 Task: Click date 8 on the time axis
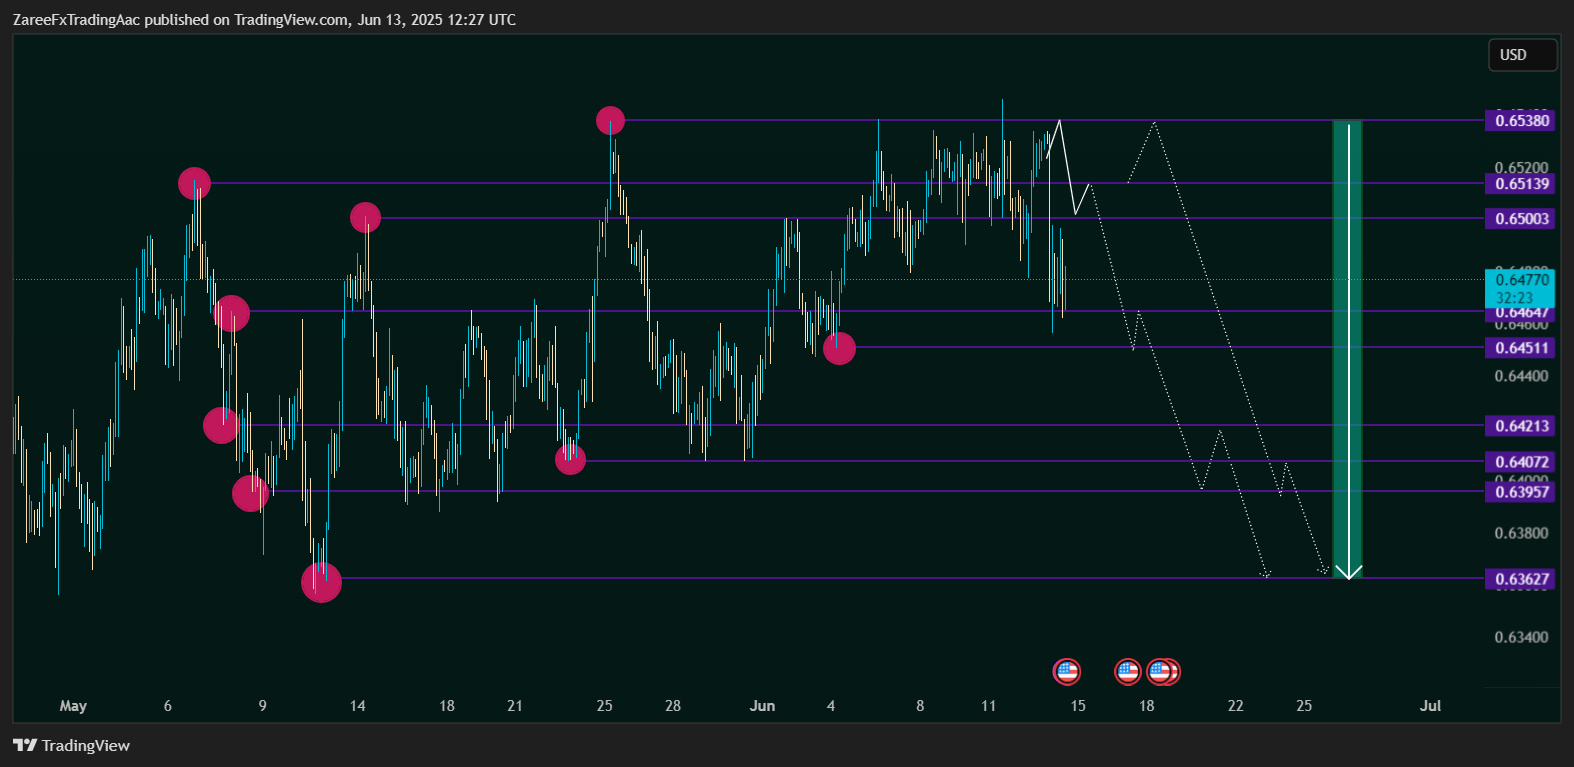920,706
